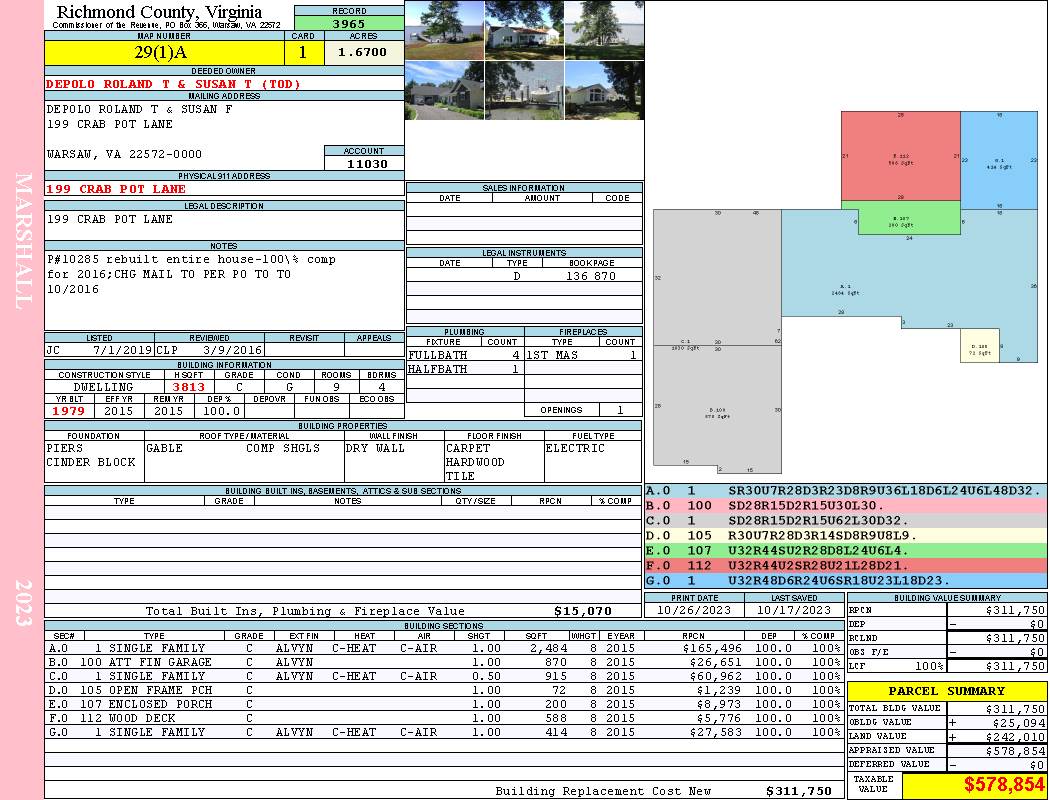Image resolution: width=1050 pixels, height=800 pixels.
Task: Select E.0 ENCLOSED PORCH section row
Action: tap(444, 704)
